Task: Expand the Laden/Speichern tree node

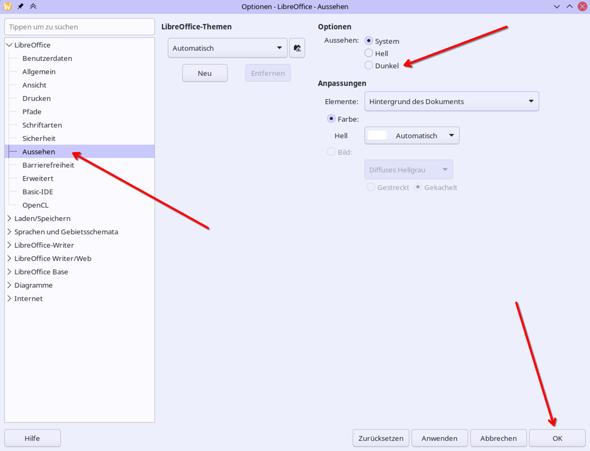Action: pyautogui.click(x=9, y=219)
